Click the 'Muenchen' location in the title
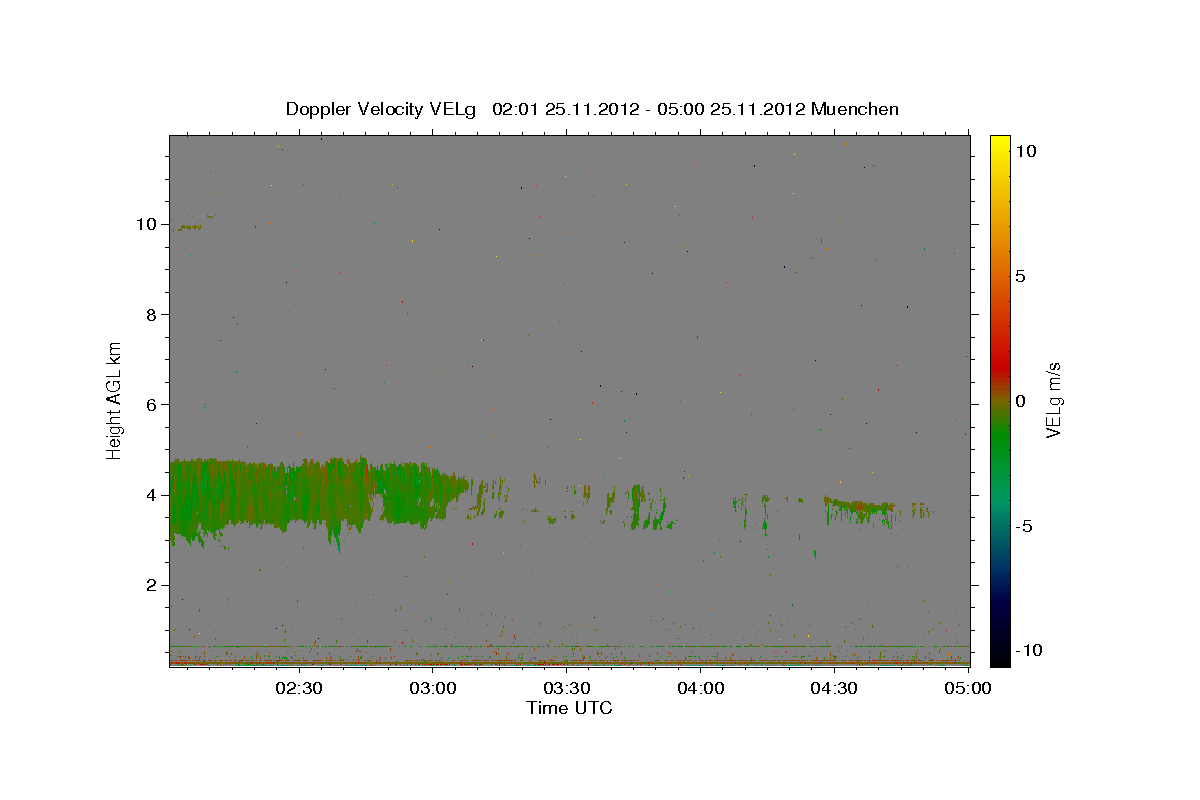The image size is (1200, 800). click(x=855, y=109)
